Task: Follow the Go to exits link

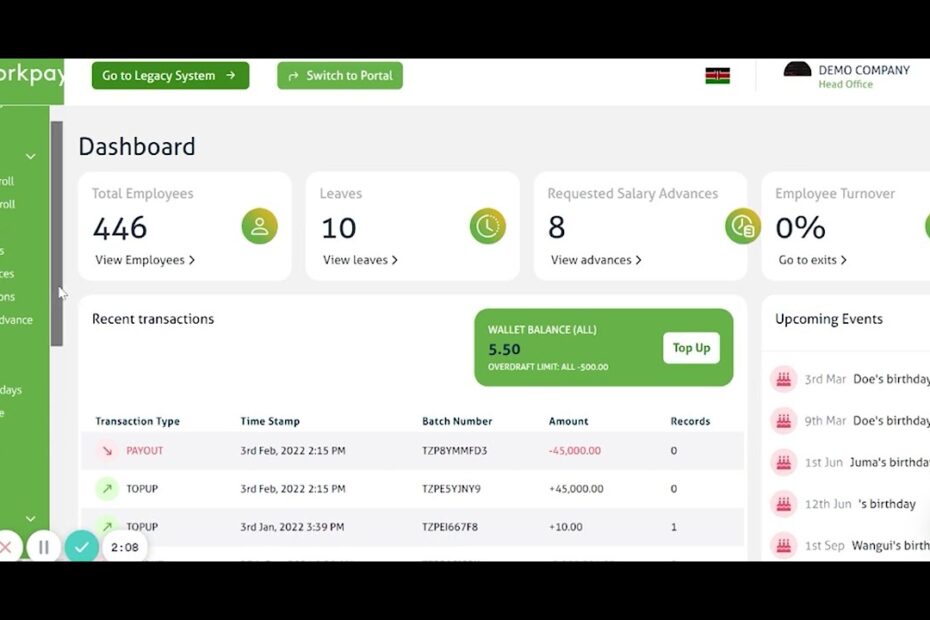Action: [x=813, y=260]
